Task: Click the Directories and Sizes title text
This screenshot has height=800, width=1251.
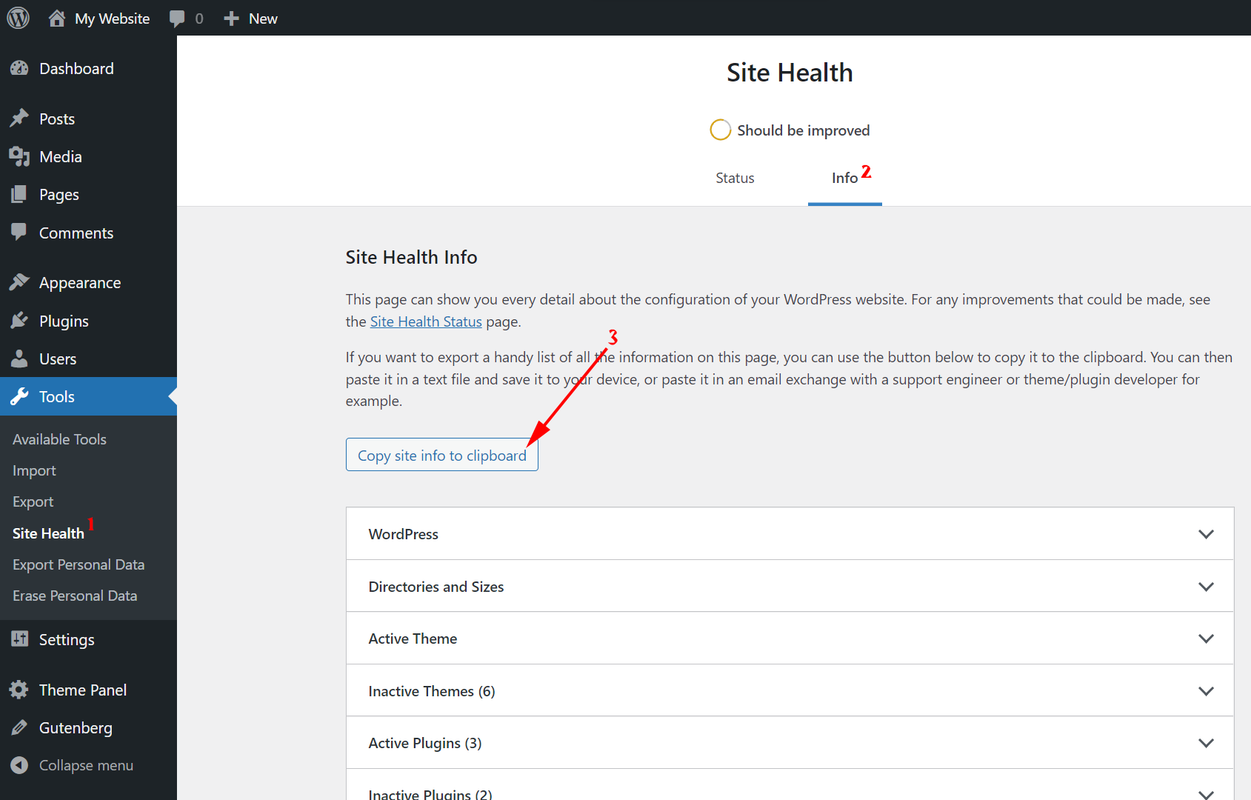Action: tap(436, 586)
